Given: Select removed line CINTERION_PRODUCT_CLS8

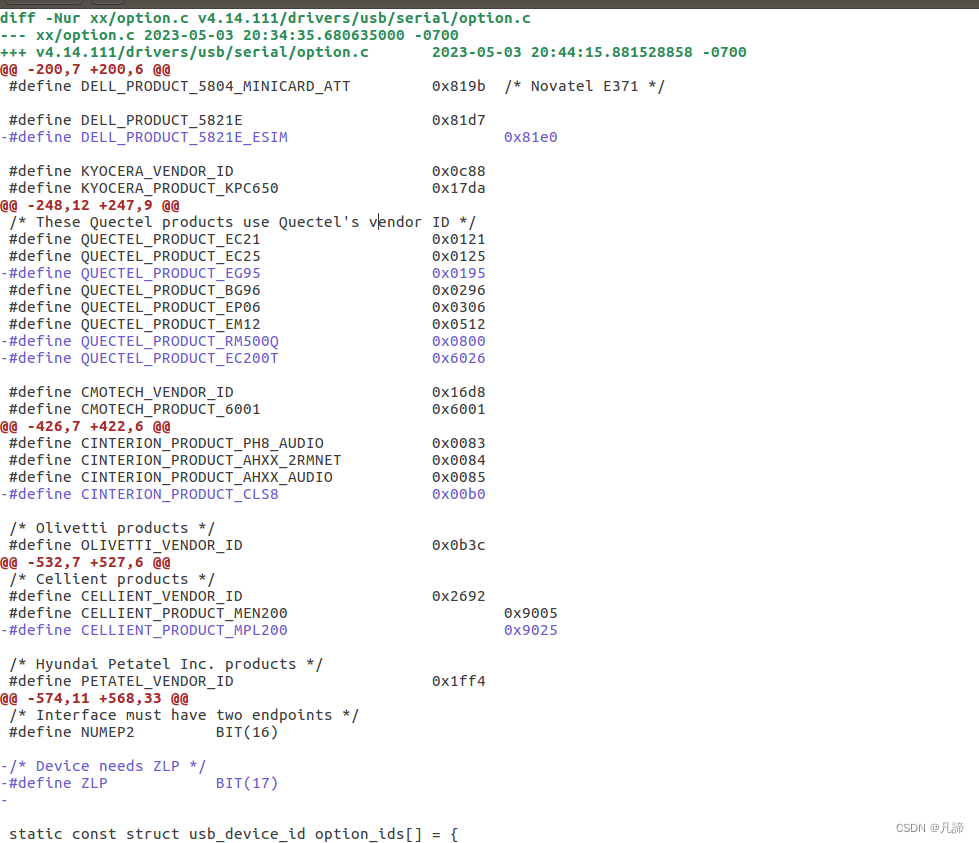Looking at the screenshot, I should coord(243,494).
